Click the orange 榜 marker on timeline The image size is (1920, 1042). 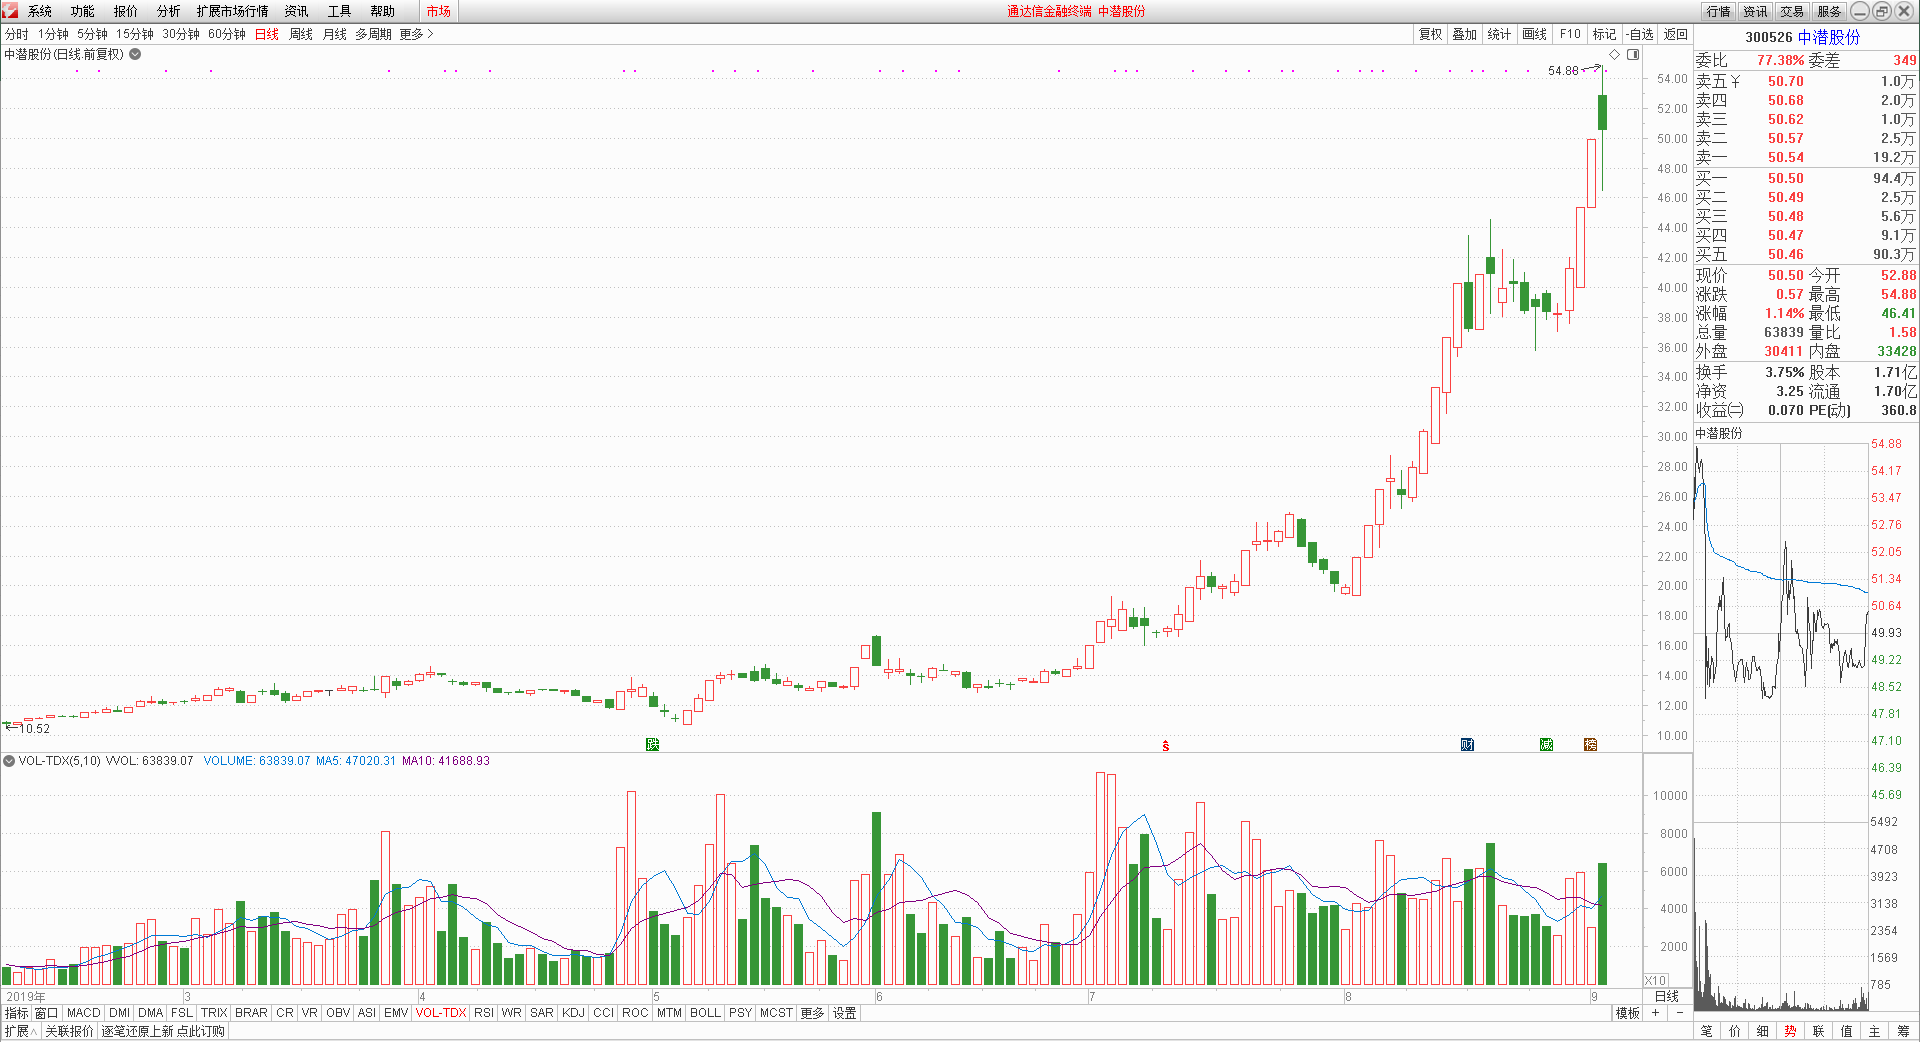coord(1590,744)
